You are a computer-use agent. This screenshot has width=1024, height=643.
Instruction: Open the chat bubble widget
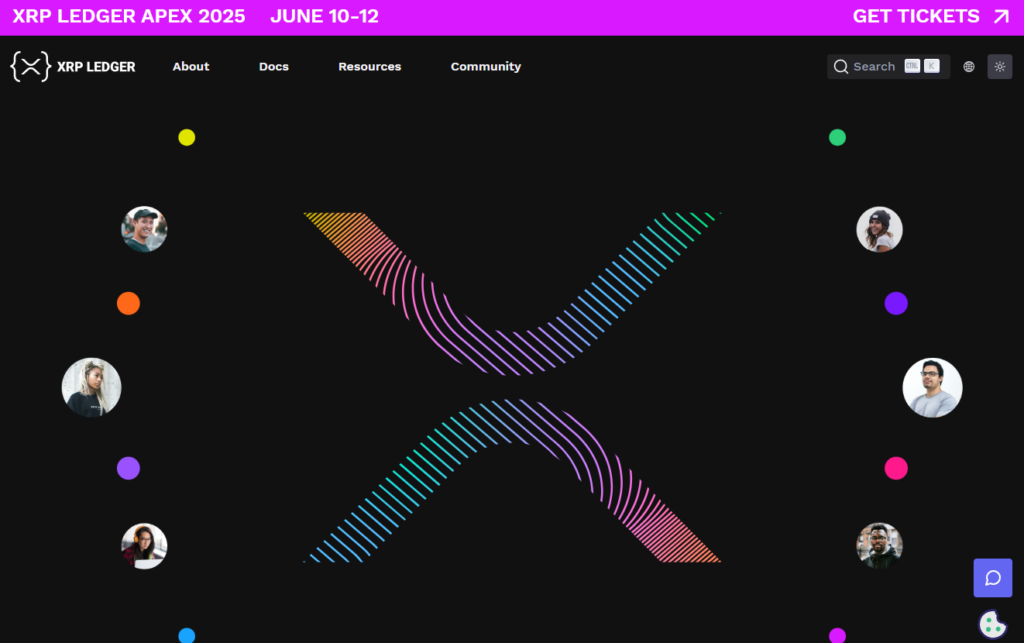[x=993, y=578]
